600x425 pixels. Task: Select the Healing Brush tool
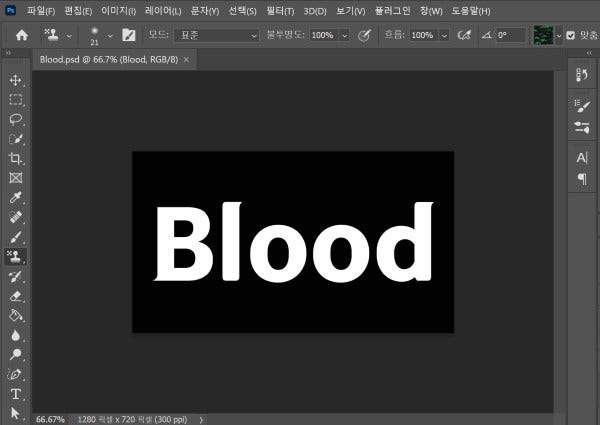[15, 217]
